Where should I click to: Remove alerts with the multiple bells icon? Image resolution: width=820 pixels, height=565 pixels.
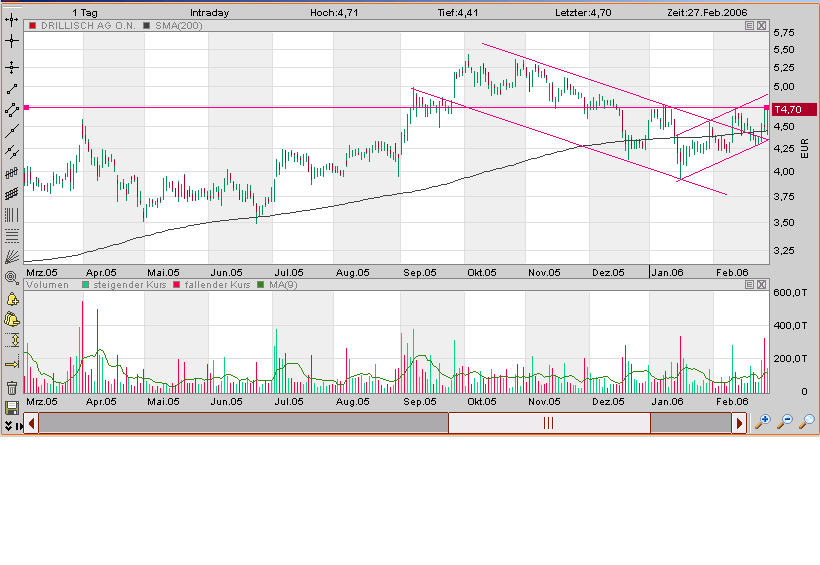point(12,319)
